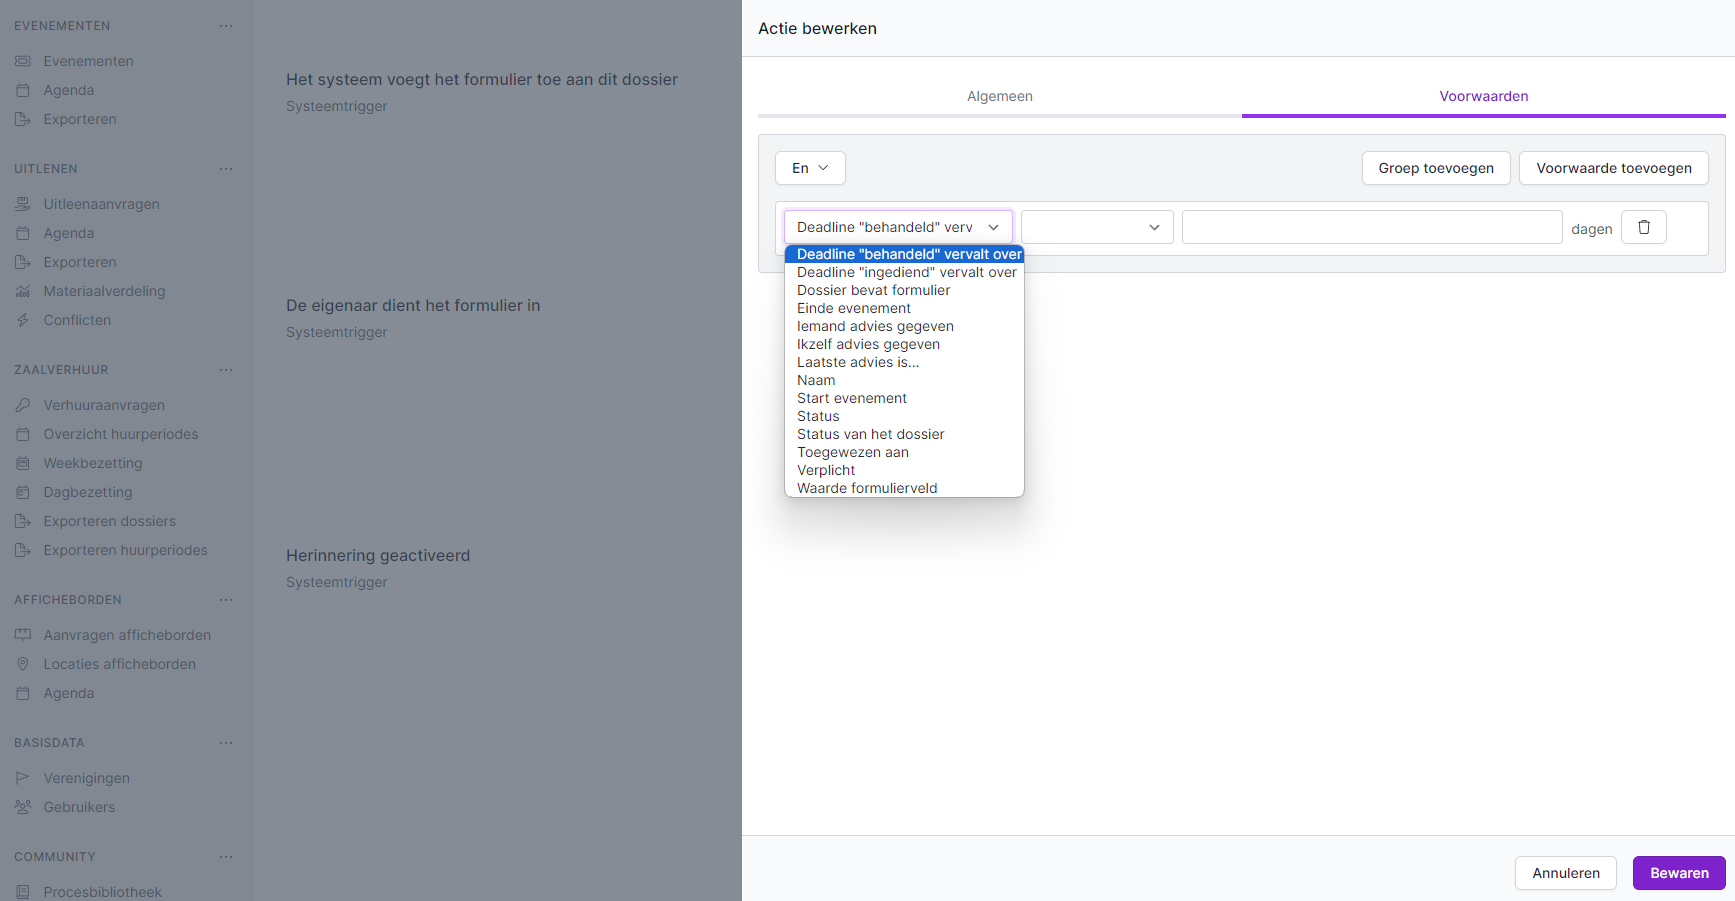Click the Voorwaarden tab
The width and height of the screenshot is (1735, 901).
click(x=1483, y=96)
